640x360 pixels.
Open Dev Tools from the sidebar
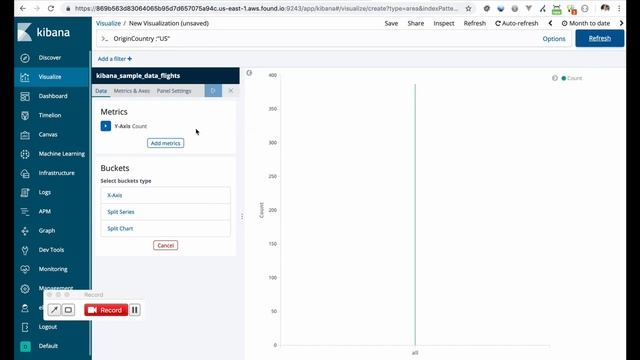(x=51, y=249)
